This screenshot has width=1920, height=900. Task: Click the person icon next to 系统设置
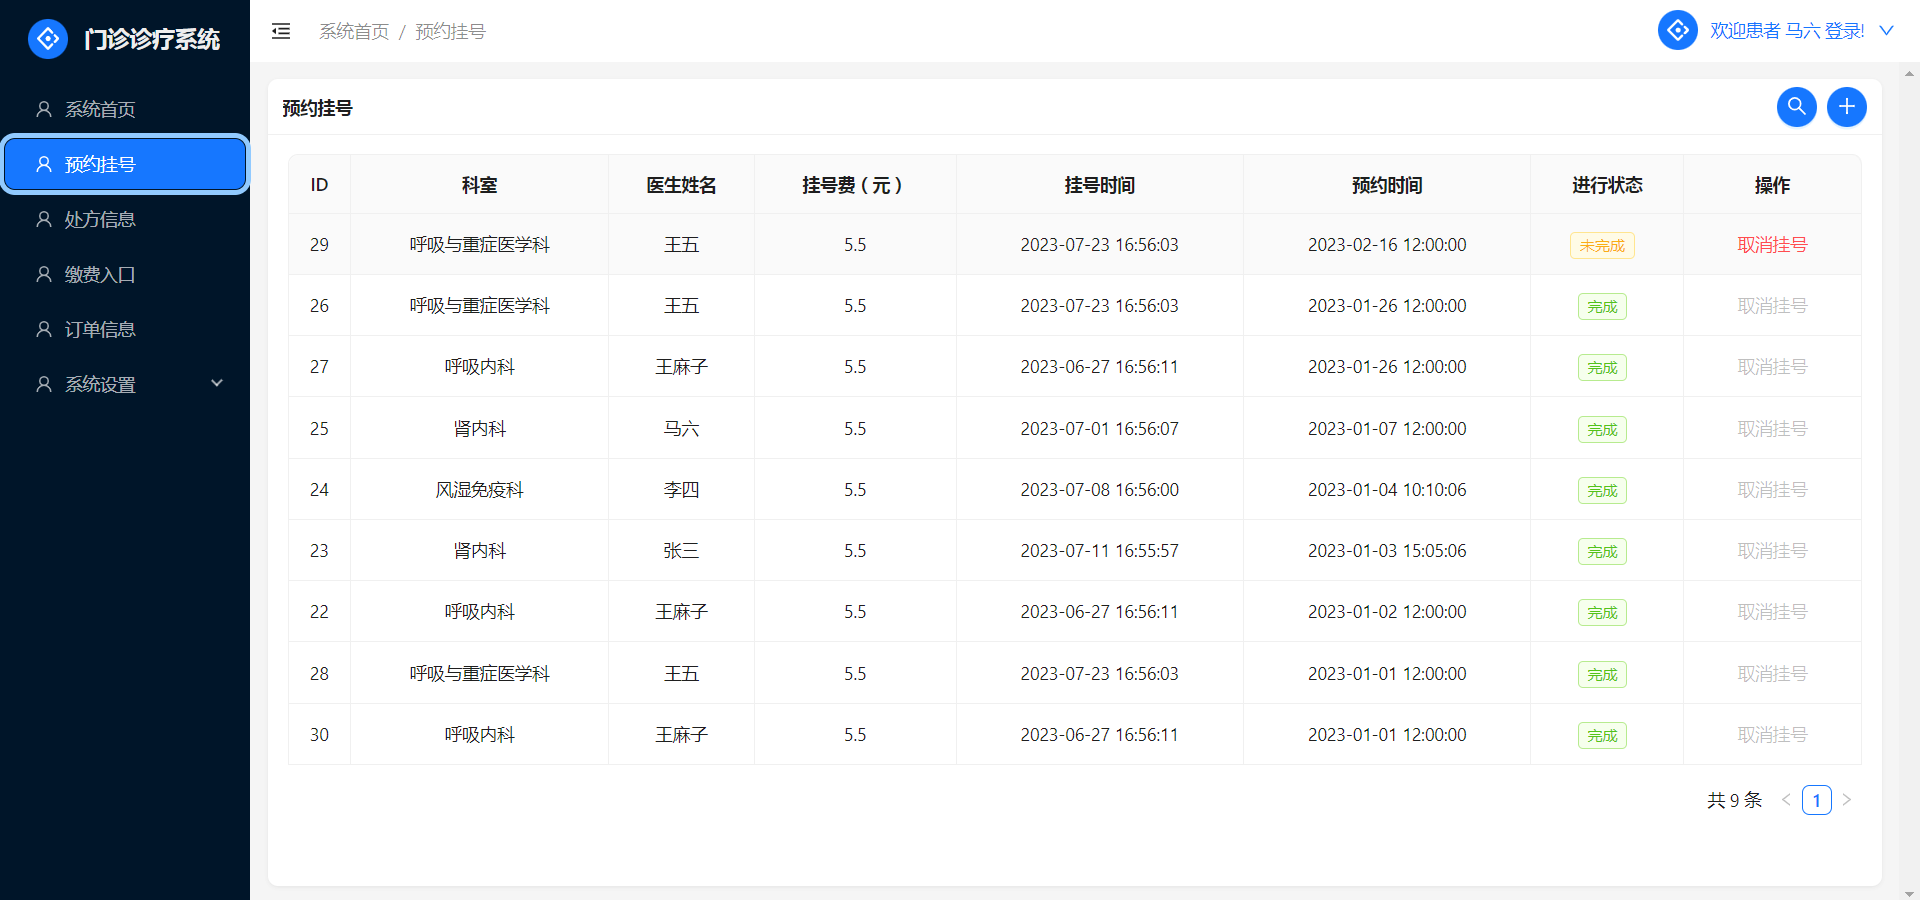click(x=44, y=384)
